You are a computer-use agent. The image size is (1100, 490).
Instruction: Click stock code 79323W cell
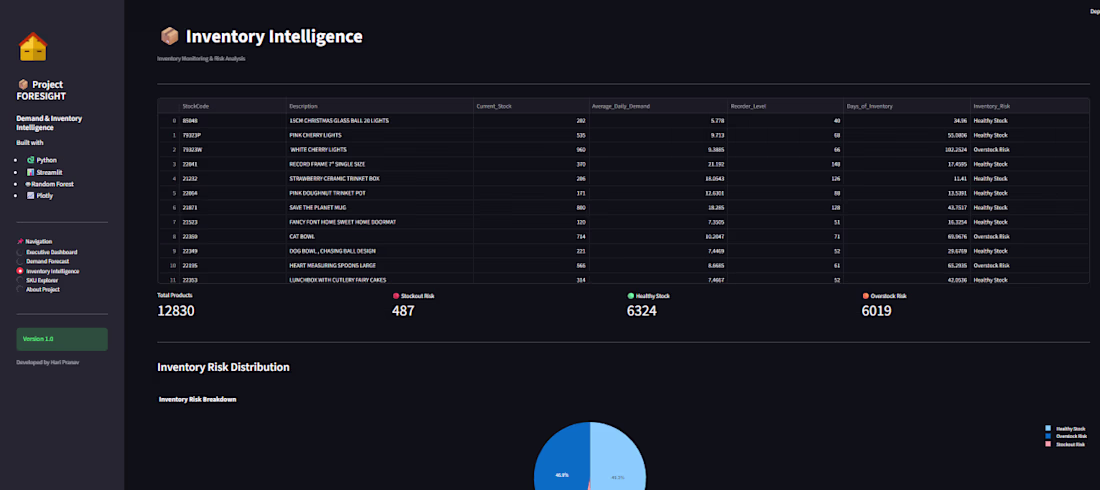[232, 150]
